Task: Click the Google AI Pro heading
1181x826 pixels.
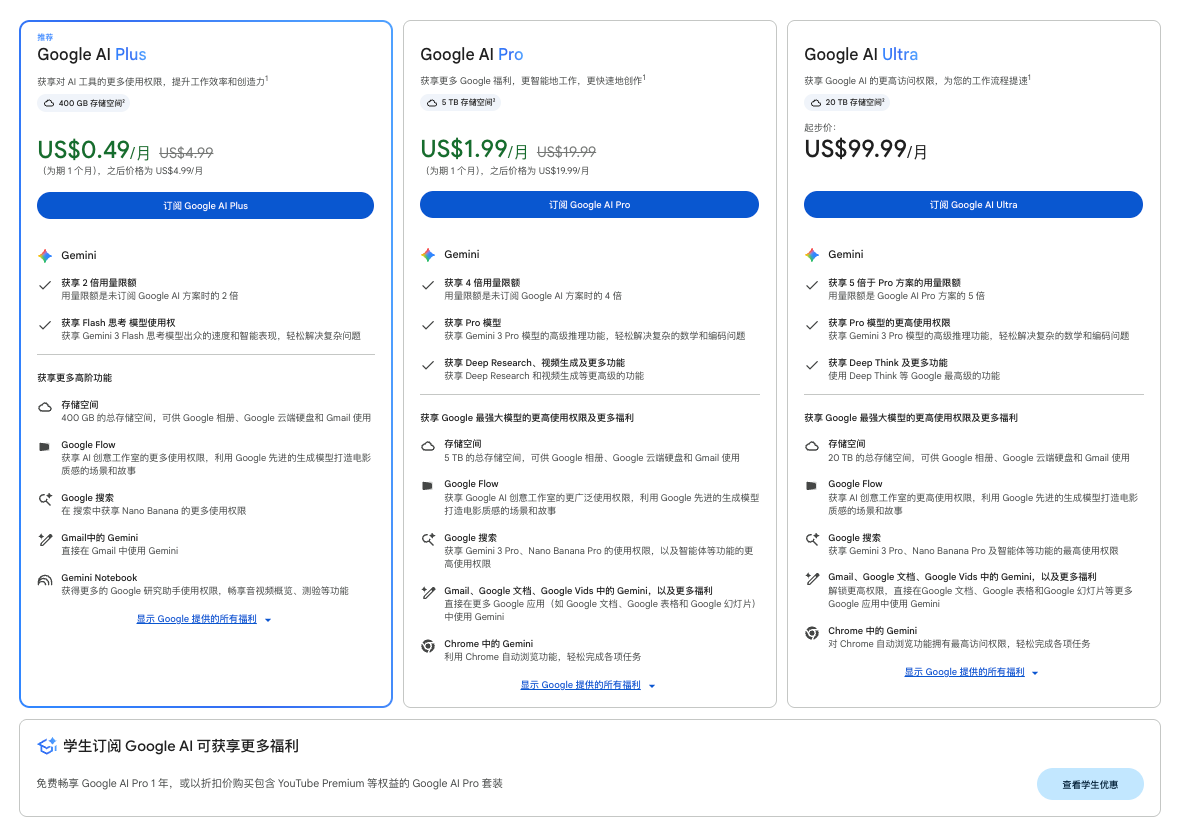Action: [471, 55]
